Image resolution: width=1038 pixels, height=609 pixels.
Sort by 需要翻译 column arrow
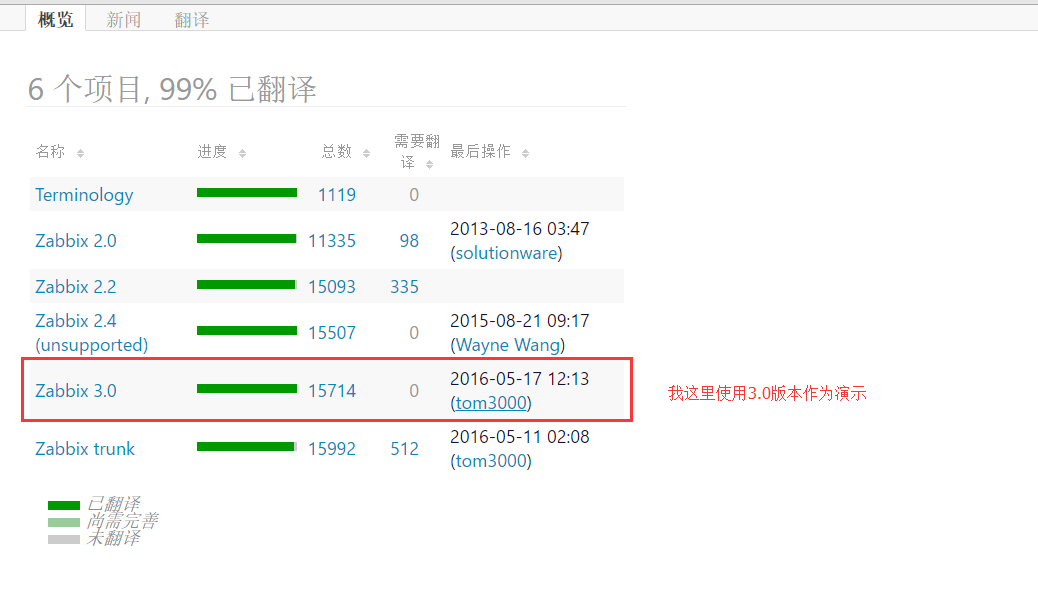(x=430, y=164)
